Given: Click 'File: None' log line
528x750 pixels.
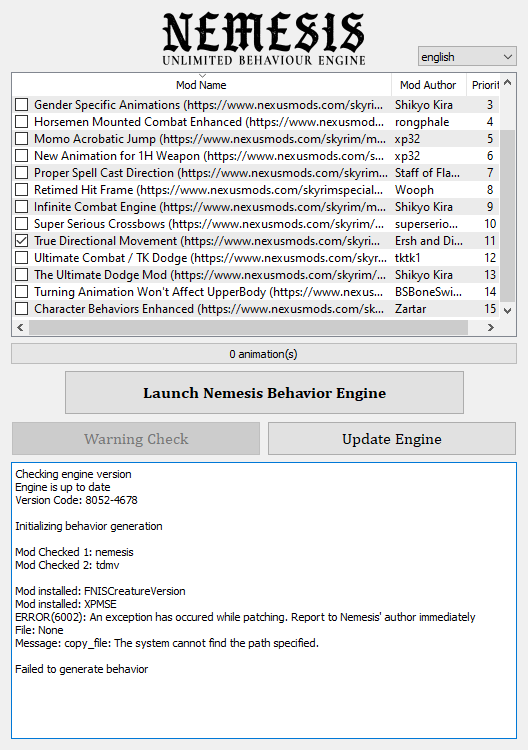Looking at the screenshot, I should [x=39, y=630].
